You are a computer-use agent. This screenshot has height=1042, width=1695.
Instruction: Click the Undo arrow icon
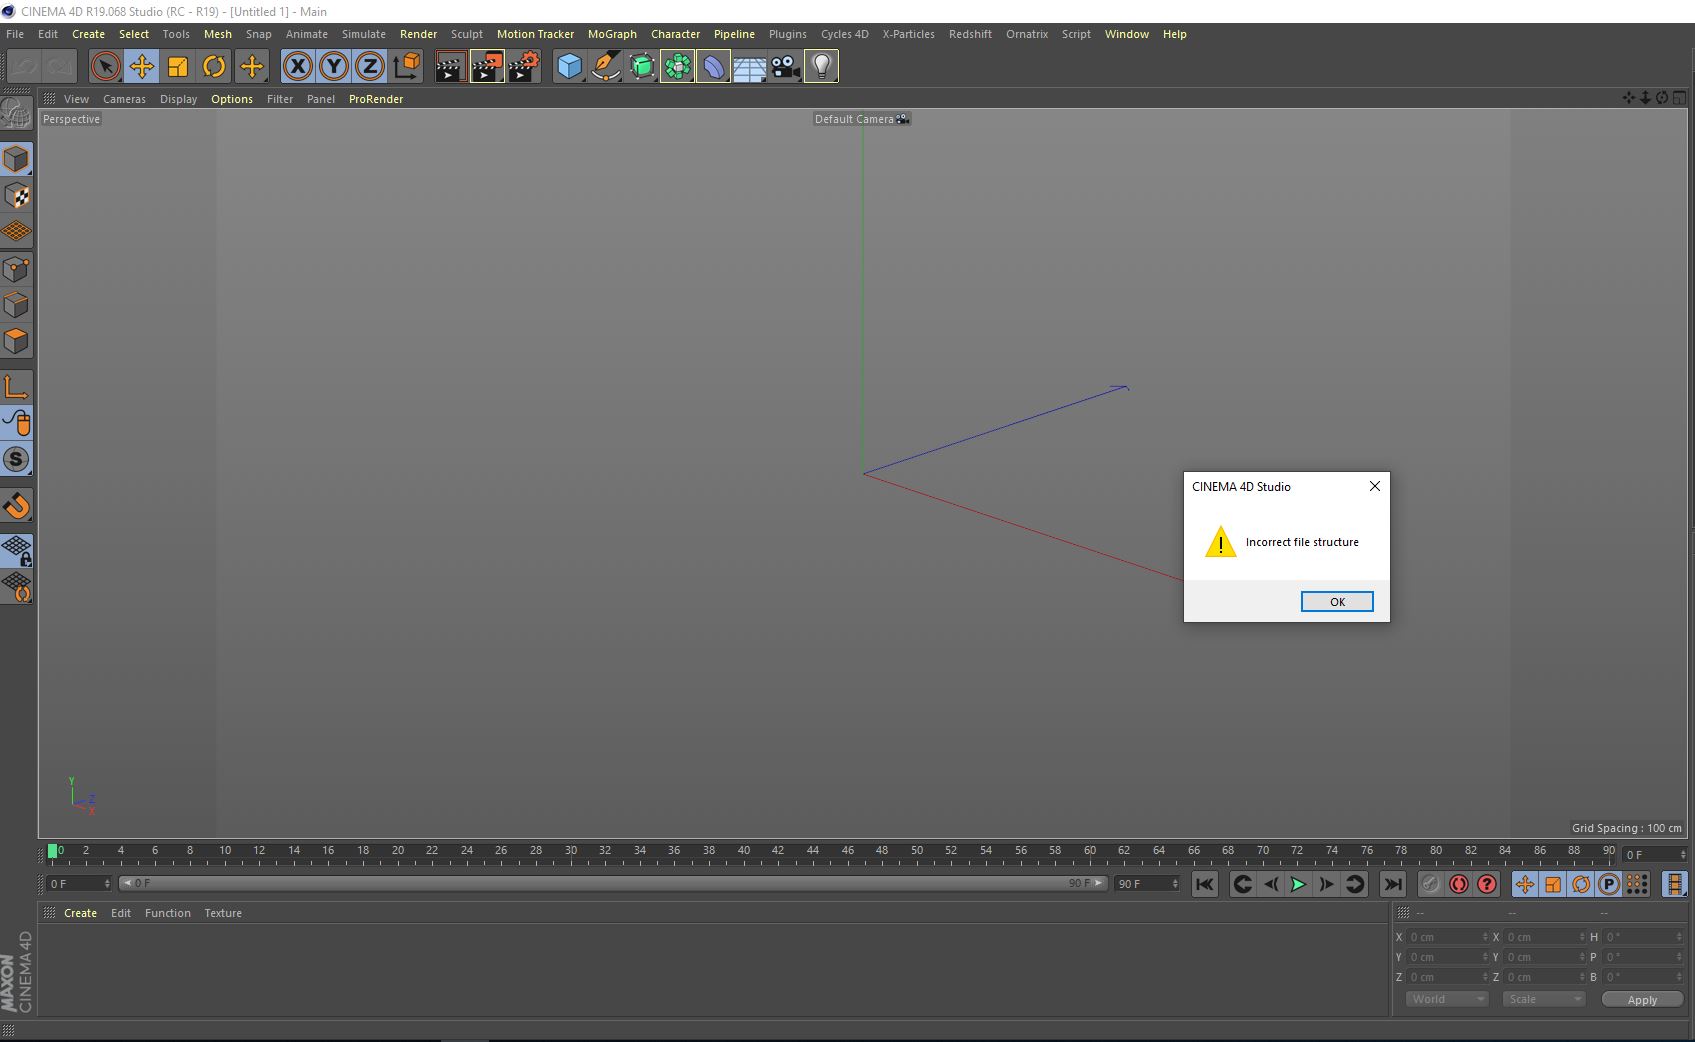(25, 67)
